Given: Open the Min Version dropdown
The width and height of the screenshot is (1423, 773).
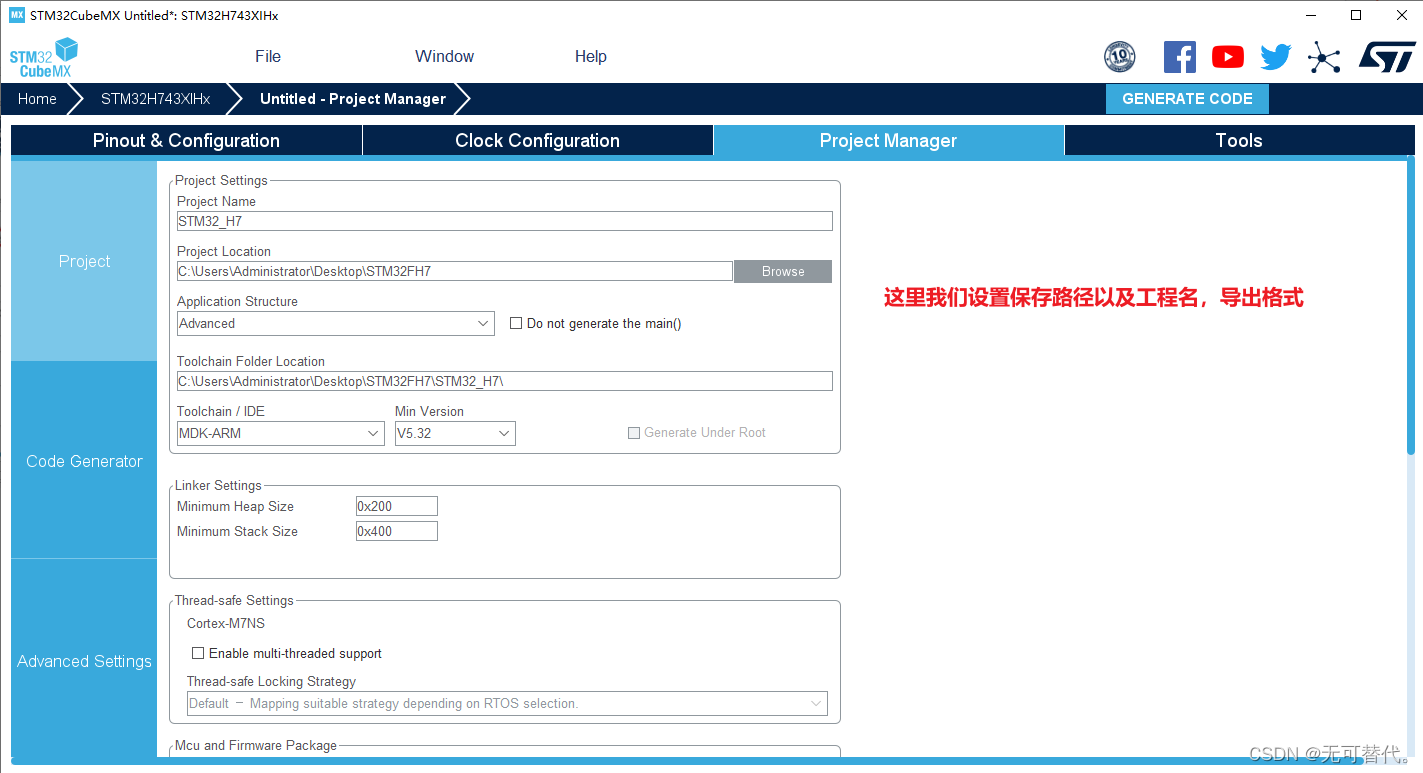Looking at the screenshot, I should tap(455, 433).
